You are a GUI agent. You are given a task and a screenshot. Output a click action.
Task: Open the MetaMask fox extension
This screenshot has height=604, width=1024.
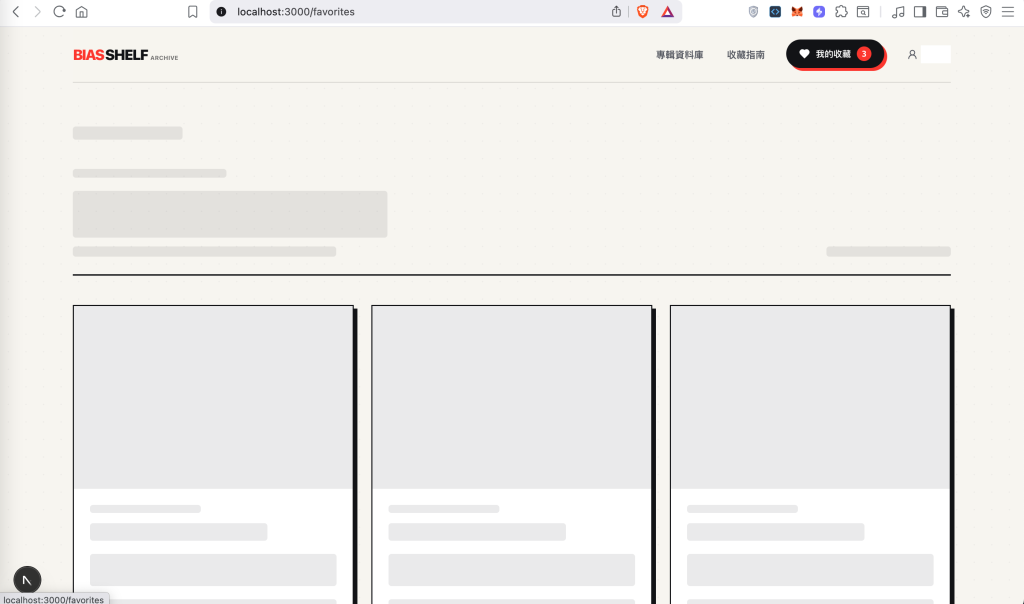[797, 12]
